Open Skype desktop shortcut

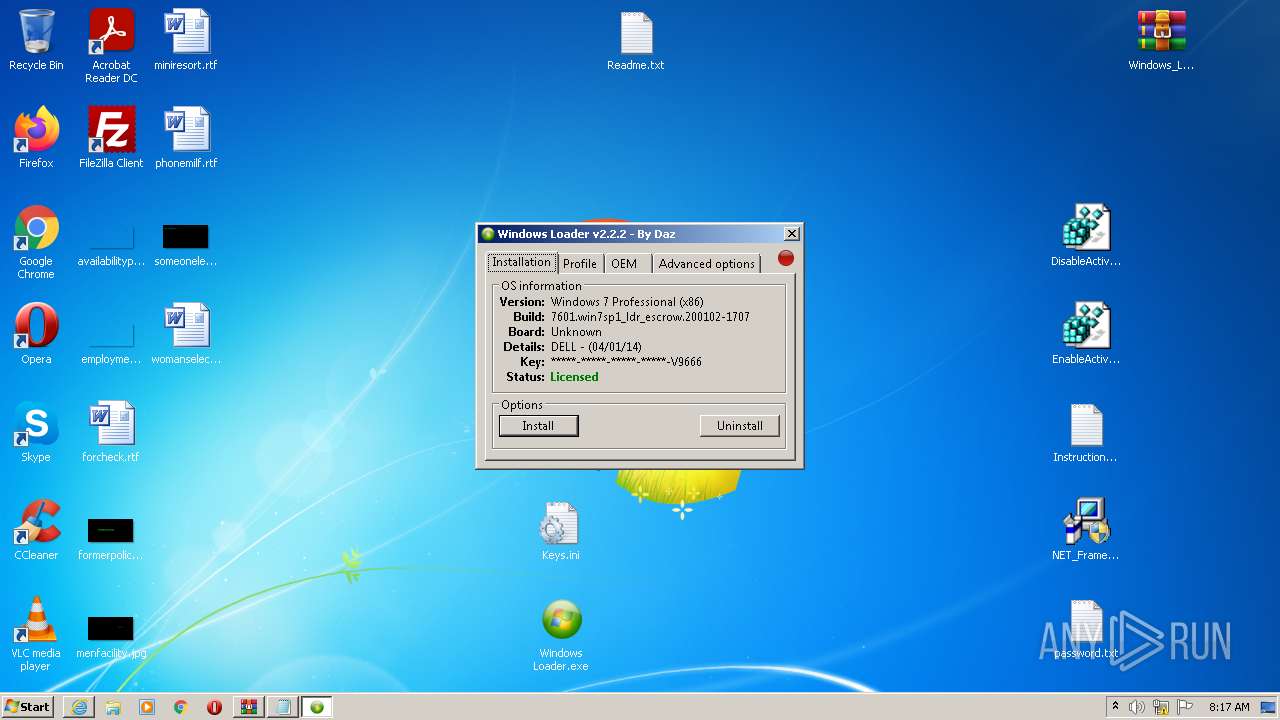coord(36,432)
